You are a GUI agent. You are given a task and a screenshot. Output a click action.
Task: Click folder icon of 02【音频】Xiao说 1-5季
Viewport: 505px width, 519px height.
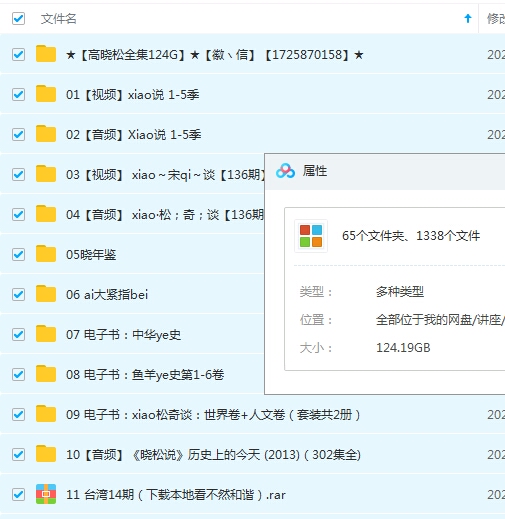[46, 134]
